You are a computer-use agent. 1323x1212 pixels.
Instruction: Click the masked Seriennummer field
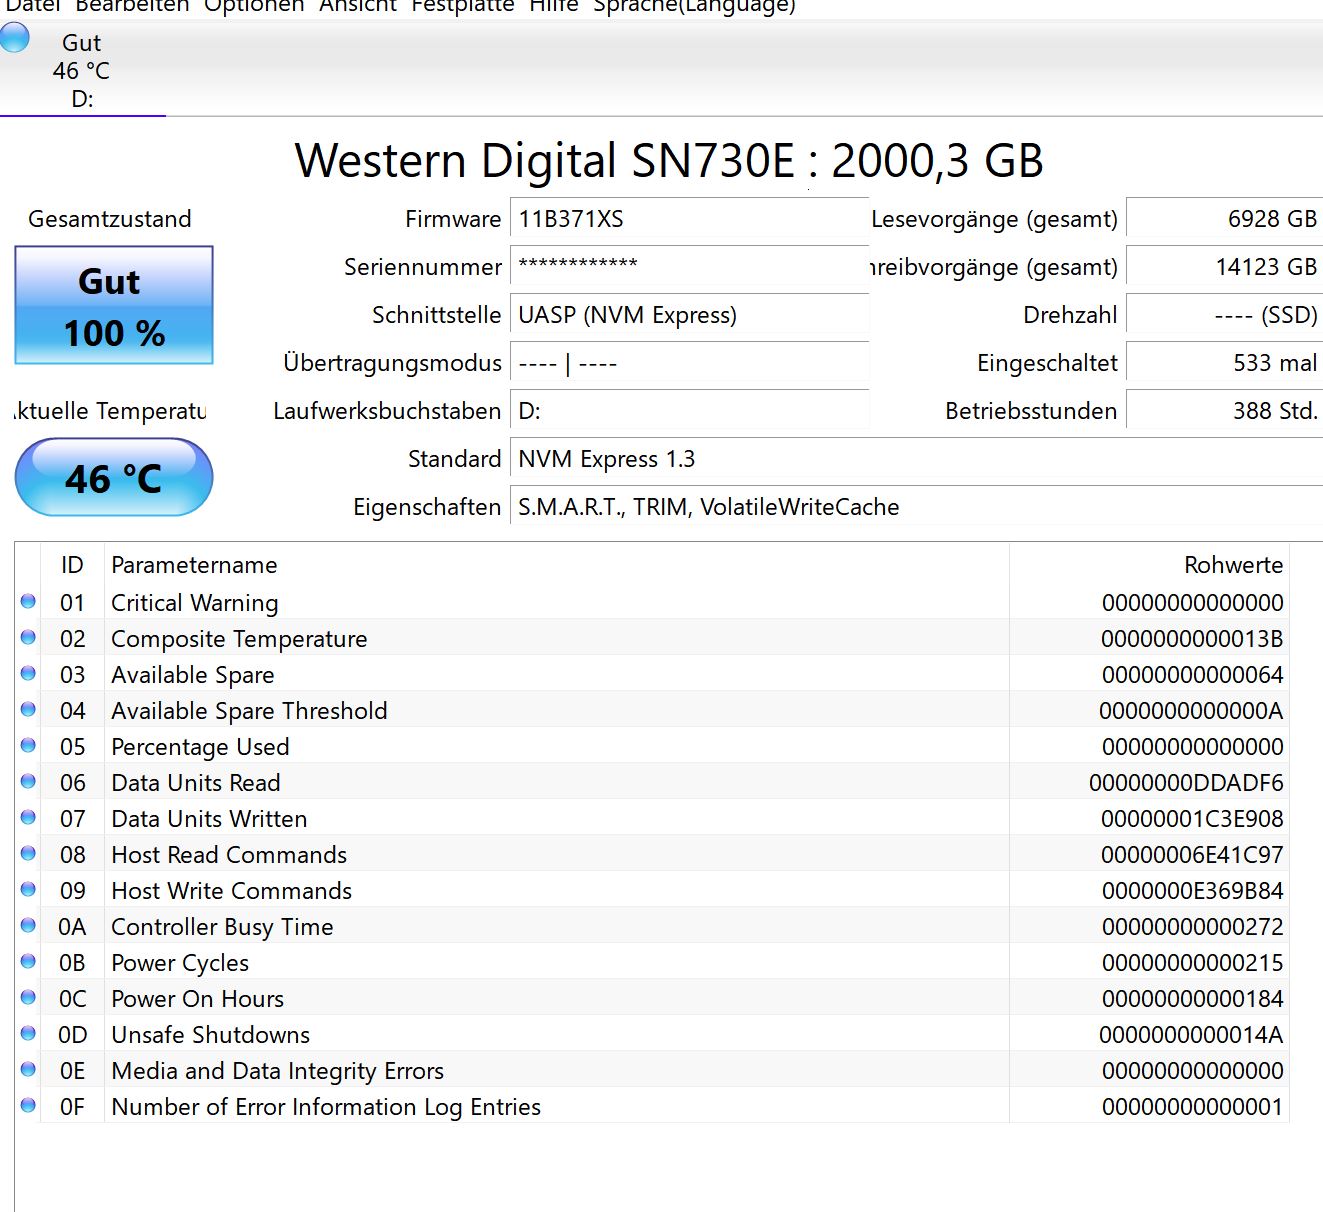pos(689,267)
